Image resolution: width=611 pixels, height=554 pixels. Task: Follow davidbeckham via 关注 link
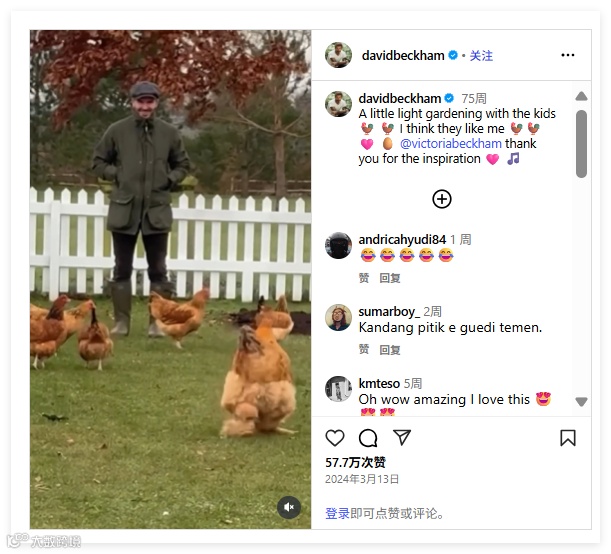click(x=481, y=56)
